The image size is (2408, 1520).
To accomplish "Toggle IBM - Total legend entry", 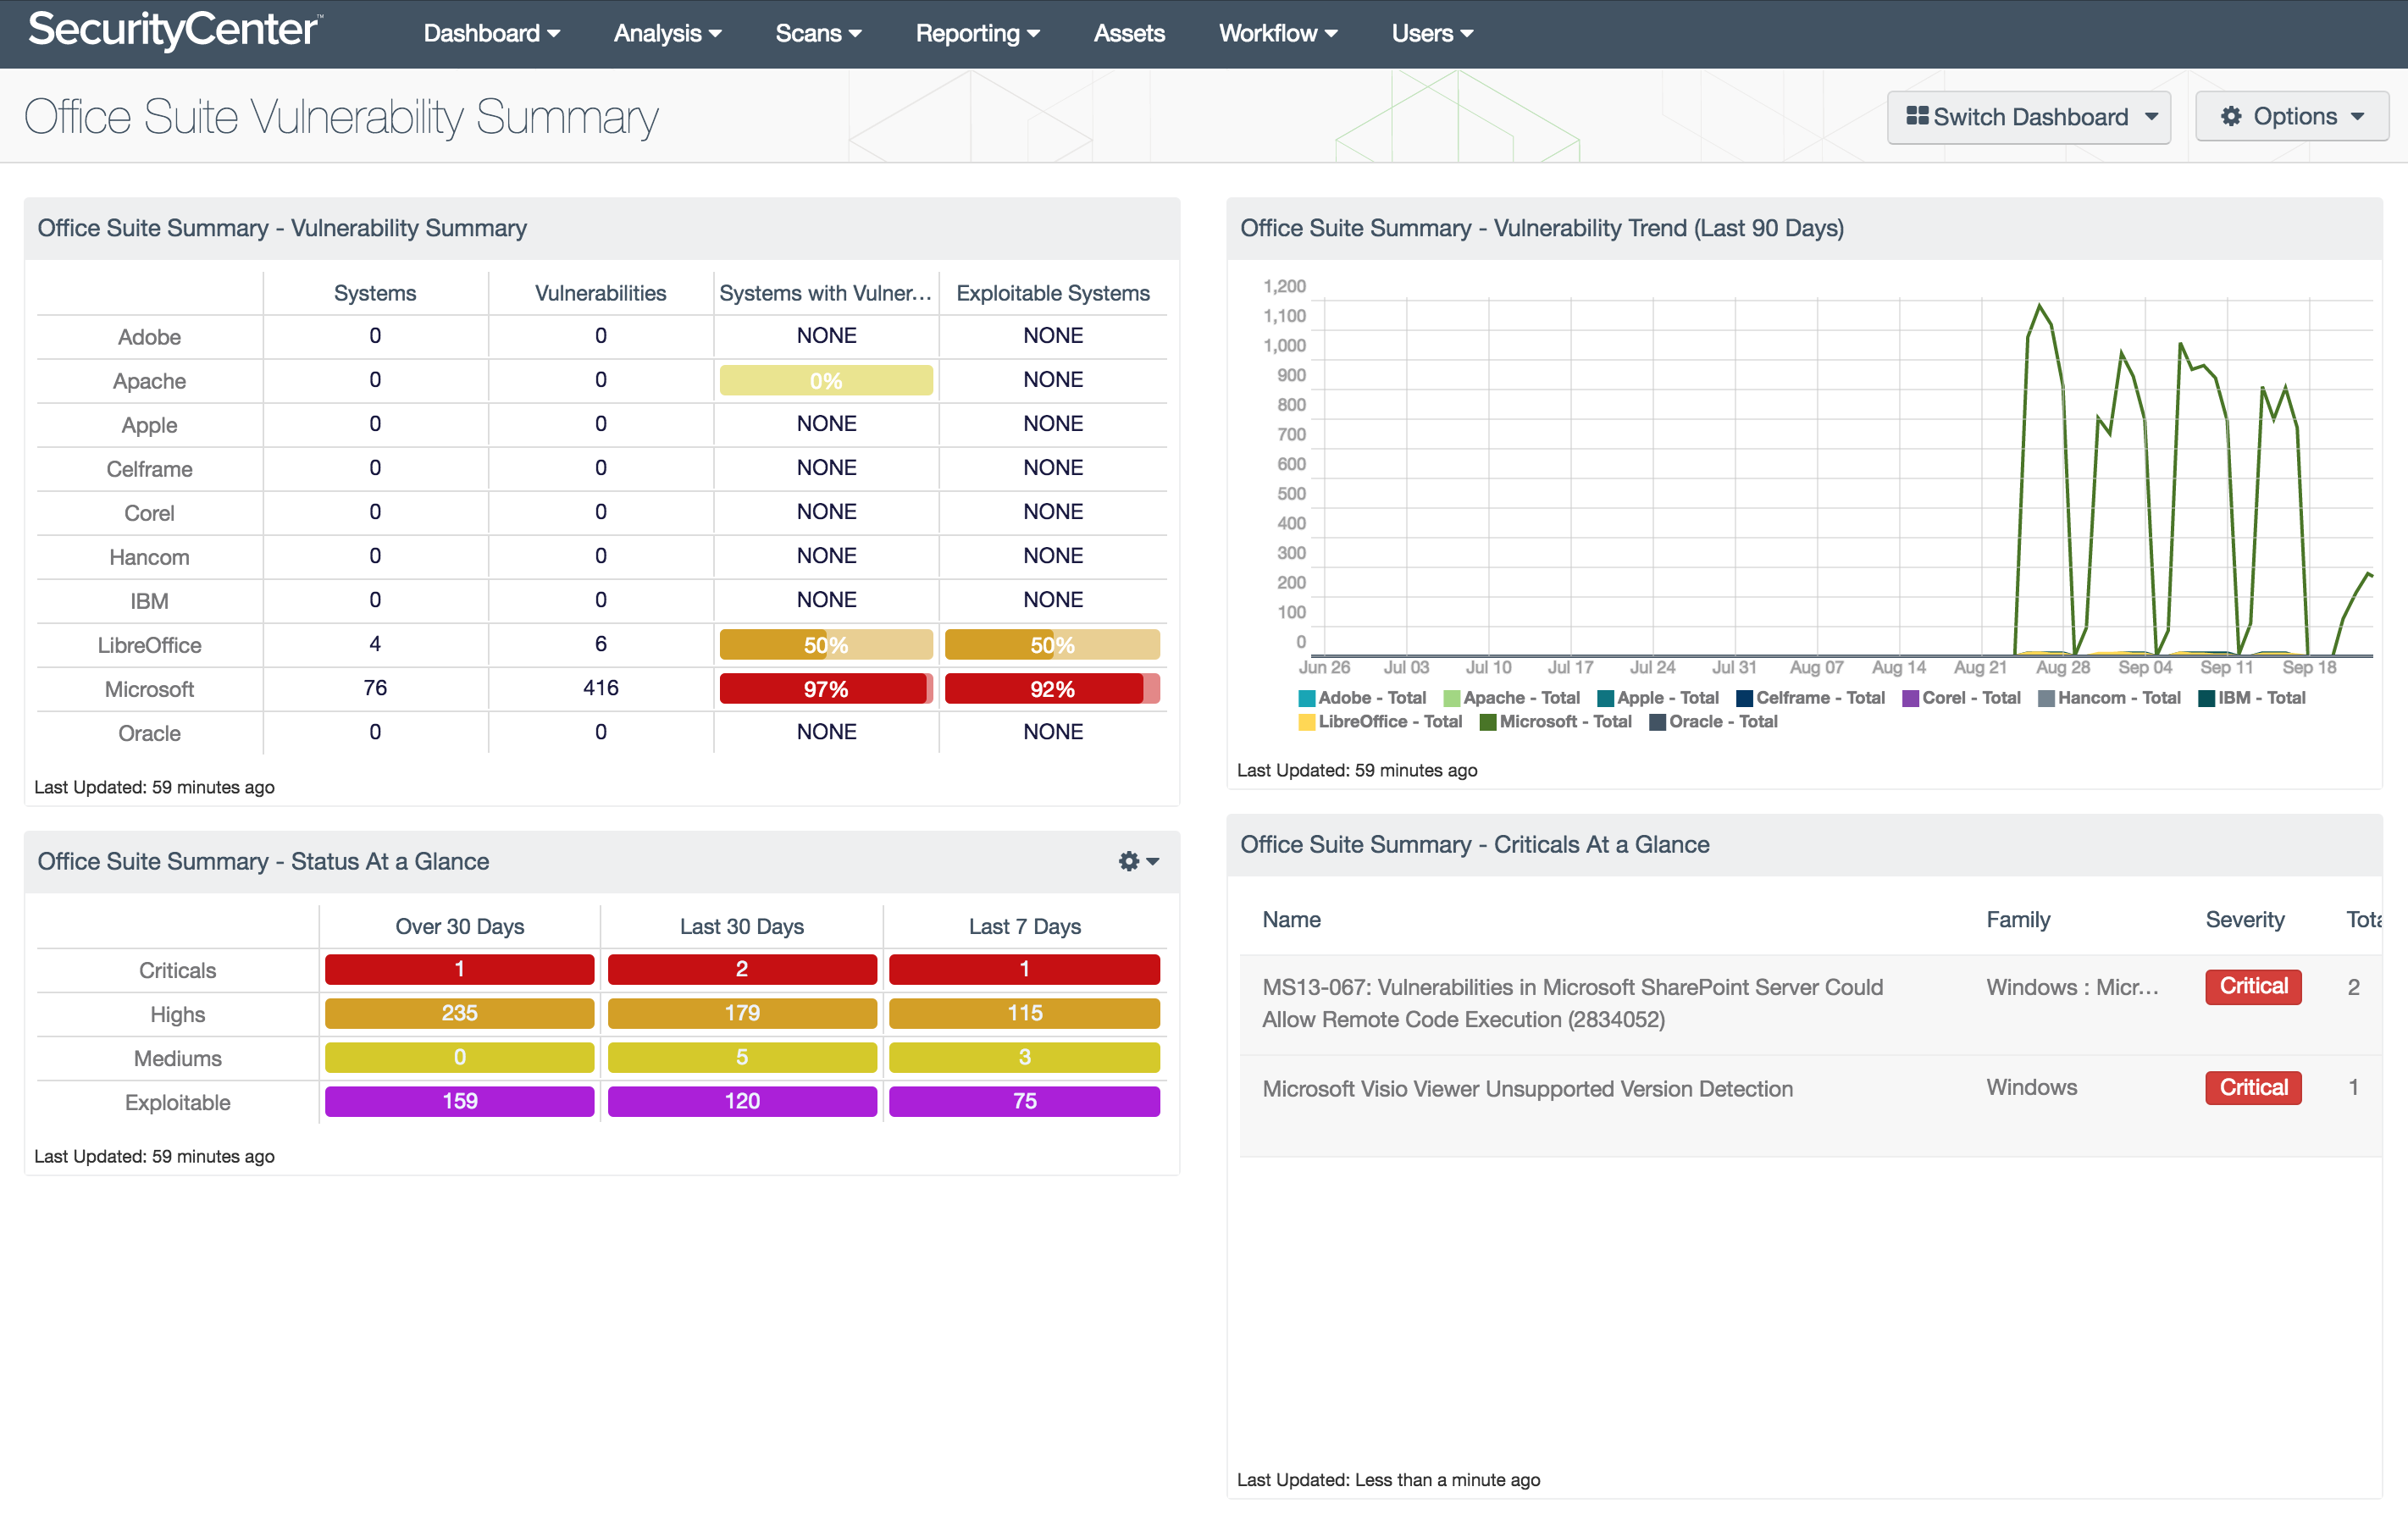I will pos(2252,698).
